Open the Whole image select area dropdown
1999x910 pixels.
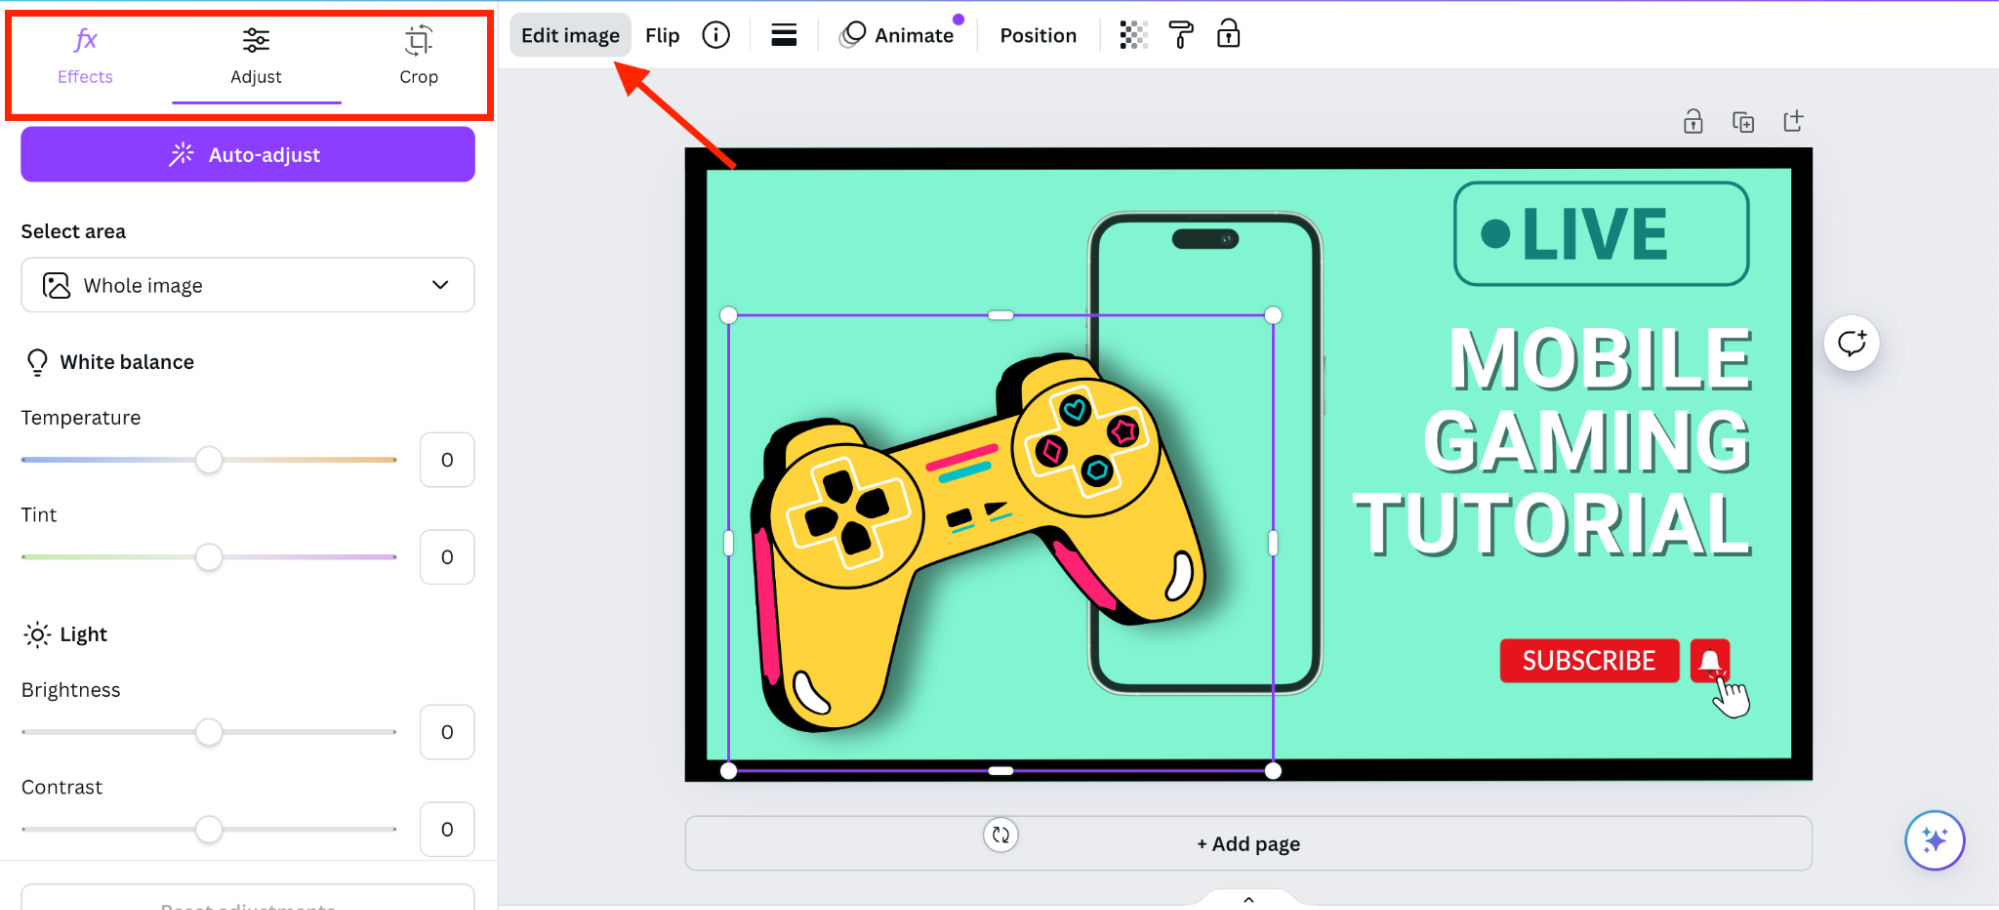click(247, 285)
